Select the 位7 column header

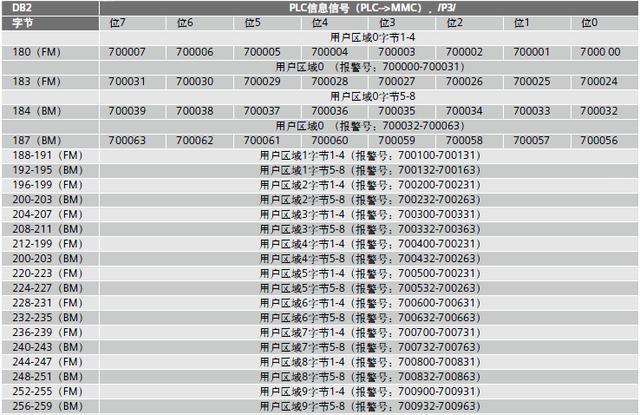[118, 23]
